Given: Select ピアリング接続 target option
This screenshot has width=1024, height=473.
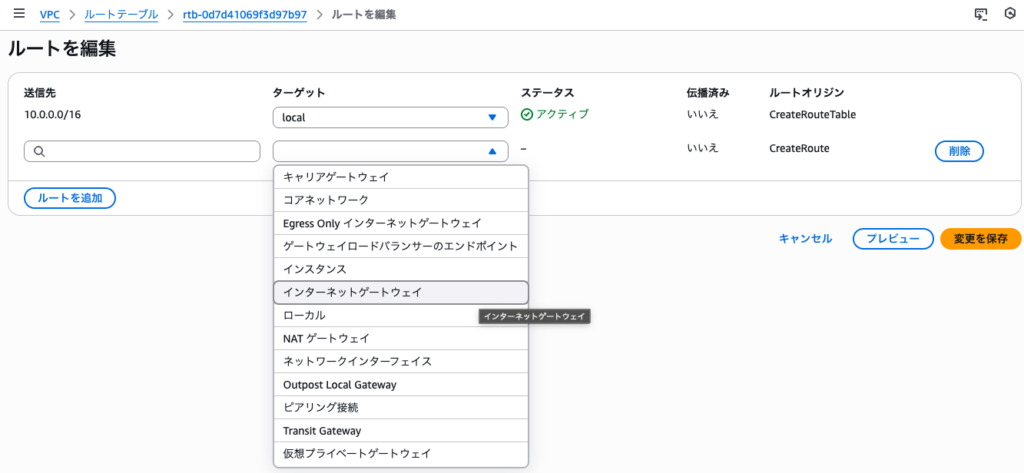Looking at the screenshot, I should tap(400, 408).
